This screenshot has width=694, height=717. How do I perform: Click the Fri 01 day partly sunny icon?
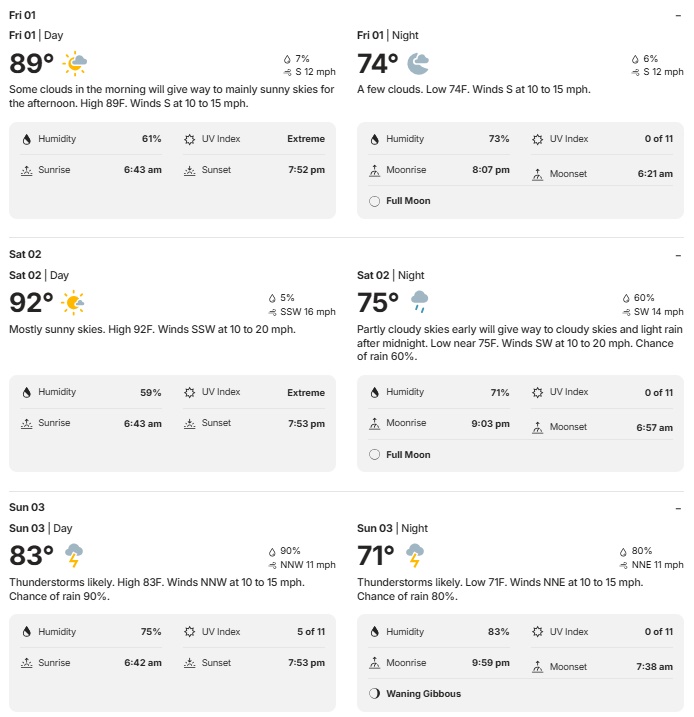click(75, 64)
